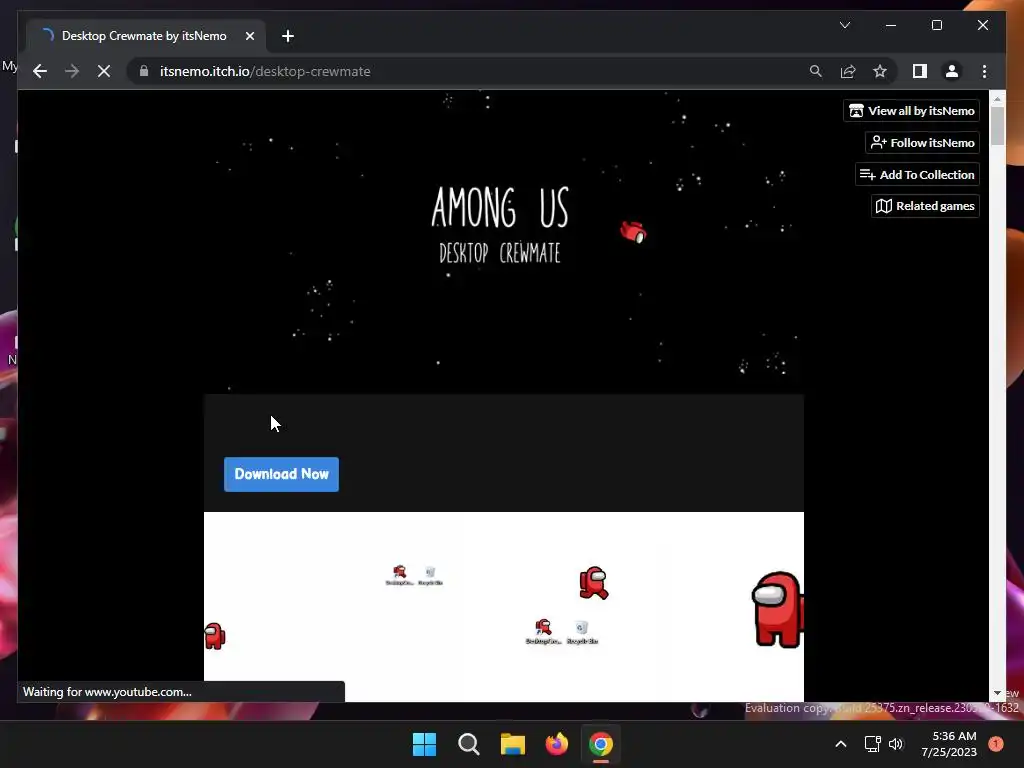Share this page using the share icon

coord(848,71)
